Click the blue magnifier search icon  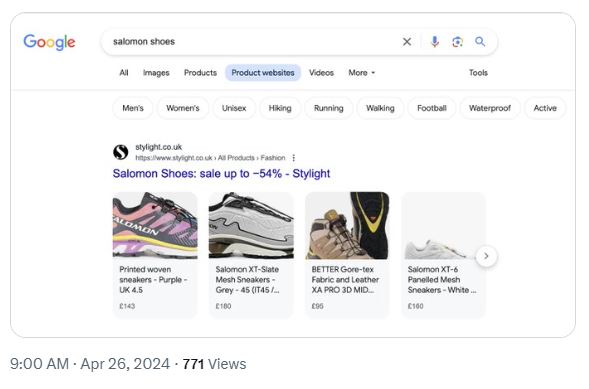(x=480, y=42)
